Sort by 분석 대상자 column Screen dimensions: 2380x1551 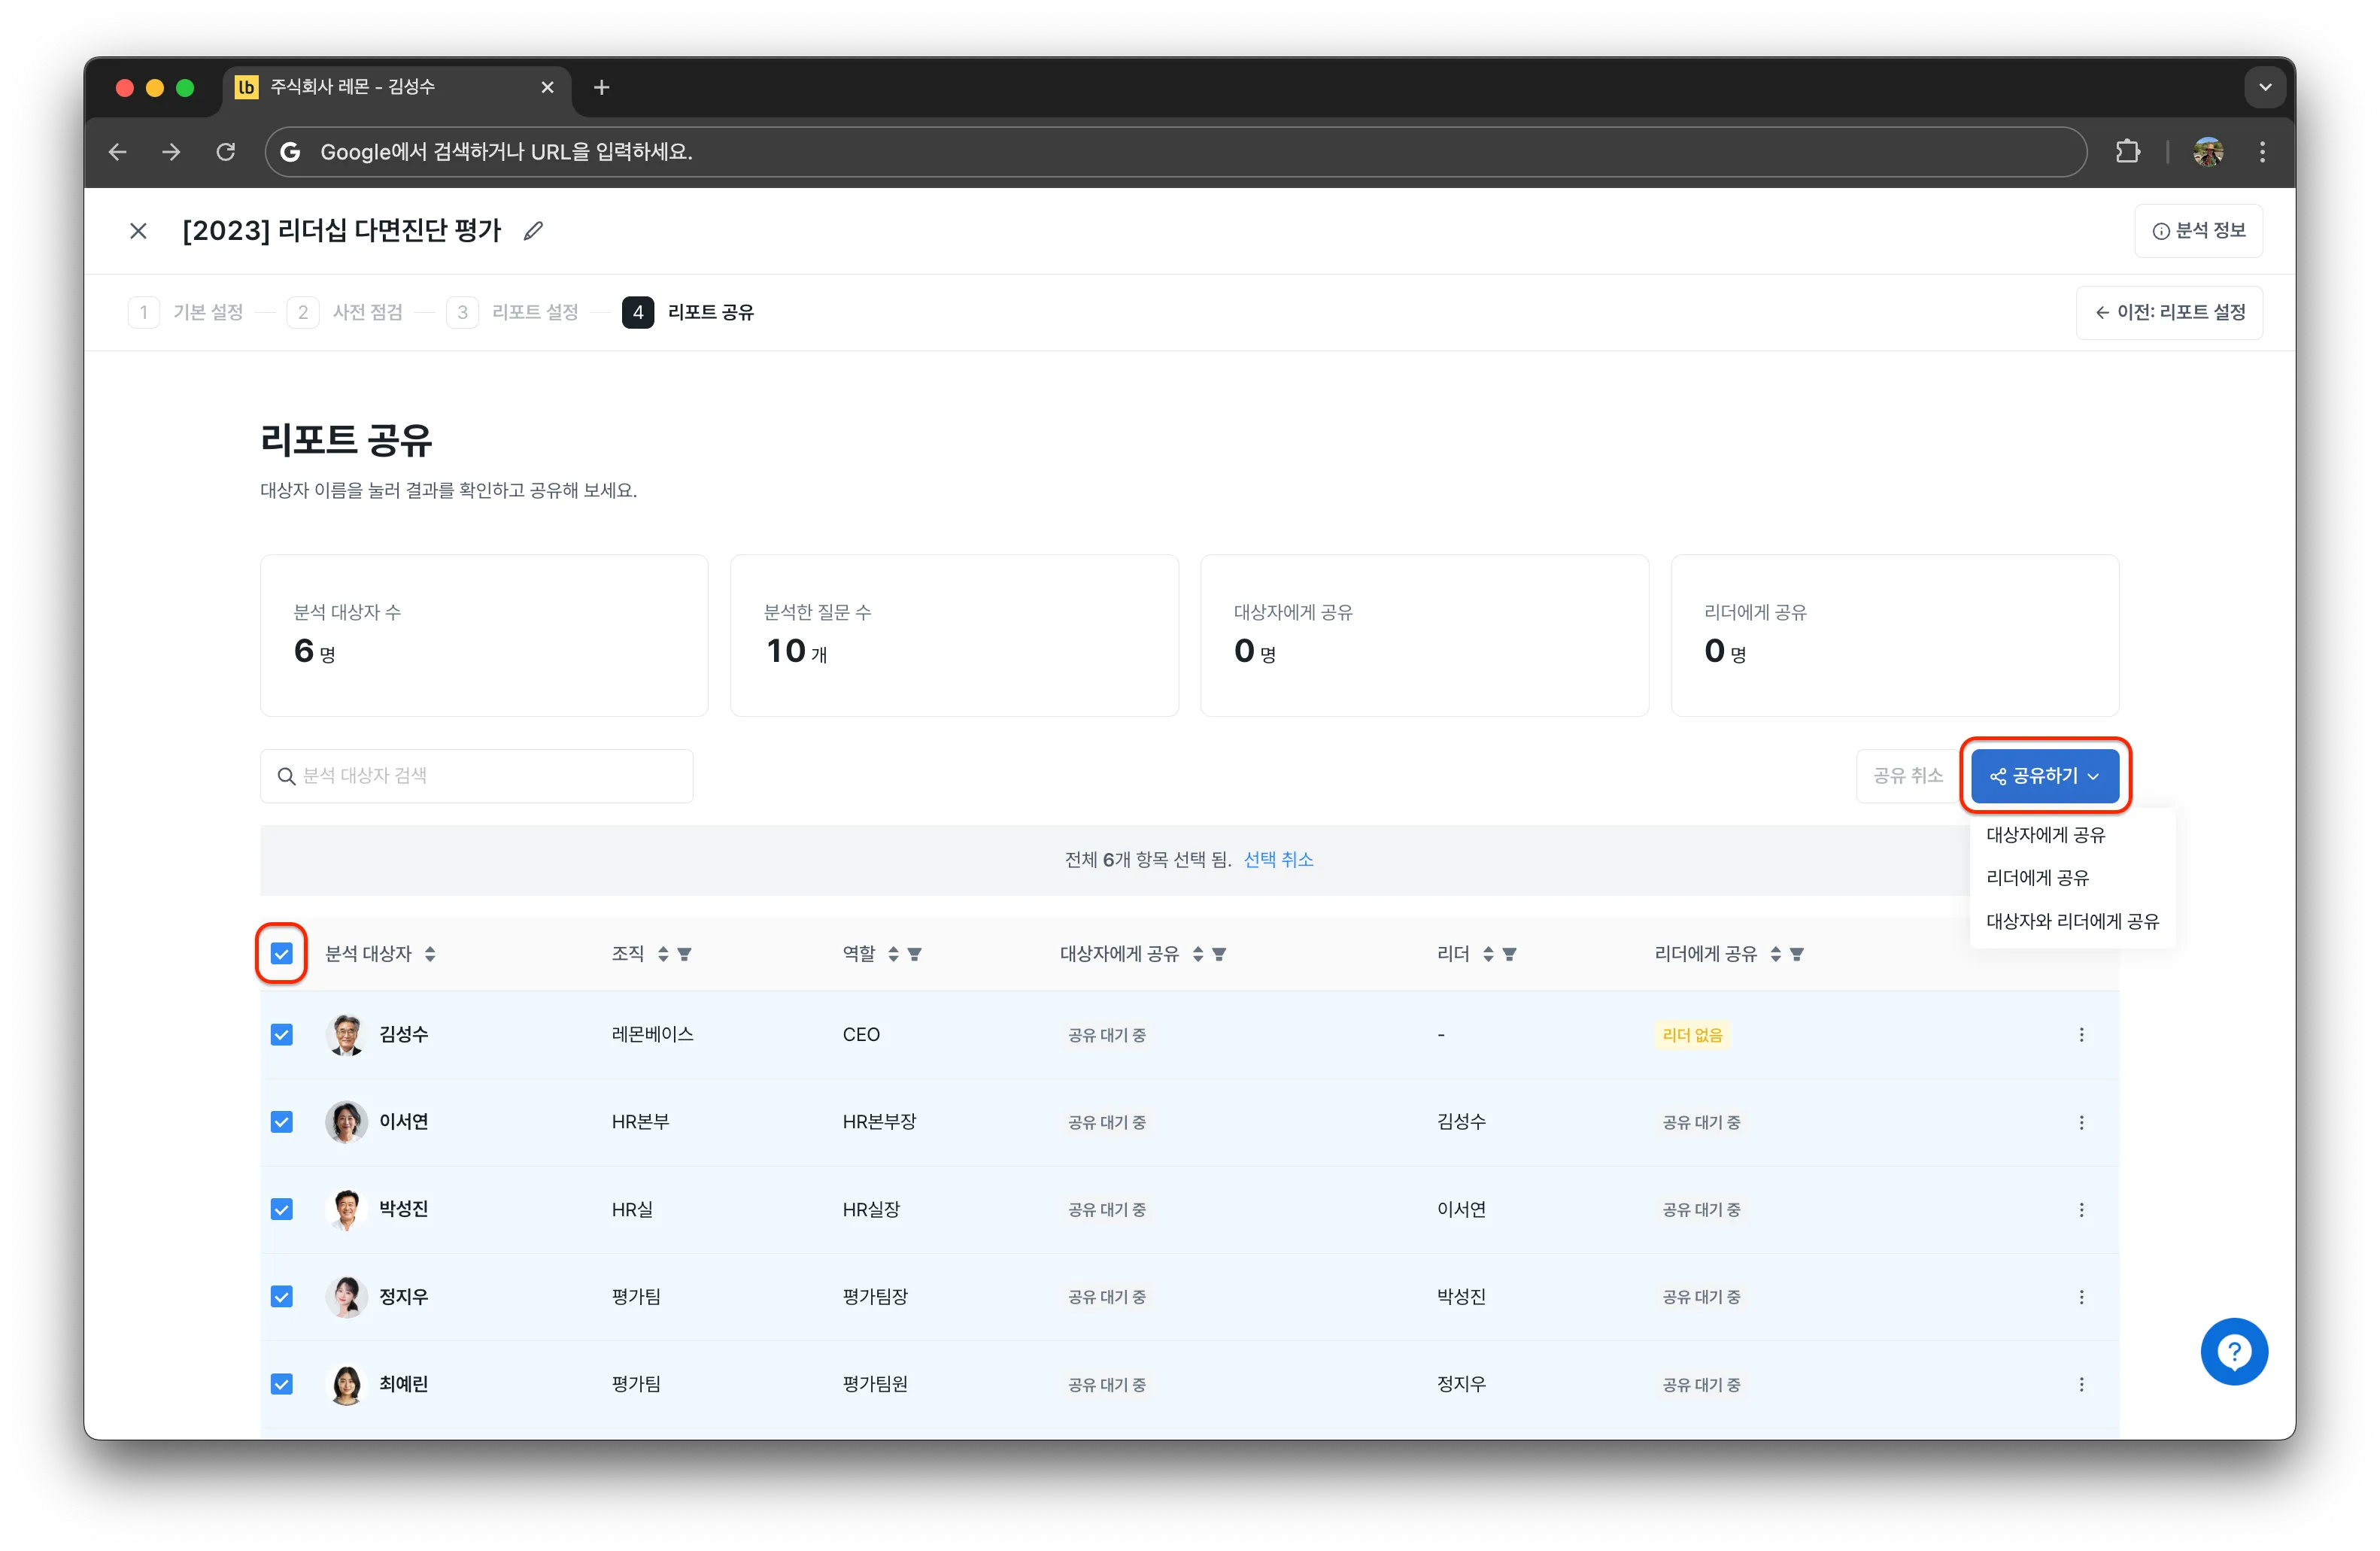click(430, 954)
